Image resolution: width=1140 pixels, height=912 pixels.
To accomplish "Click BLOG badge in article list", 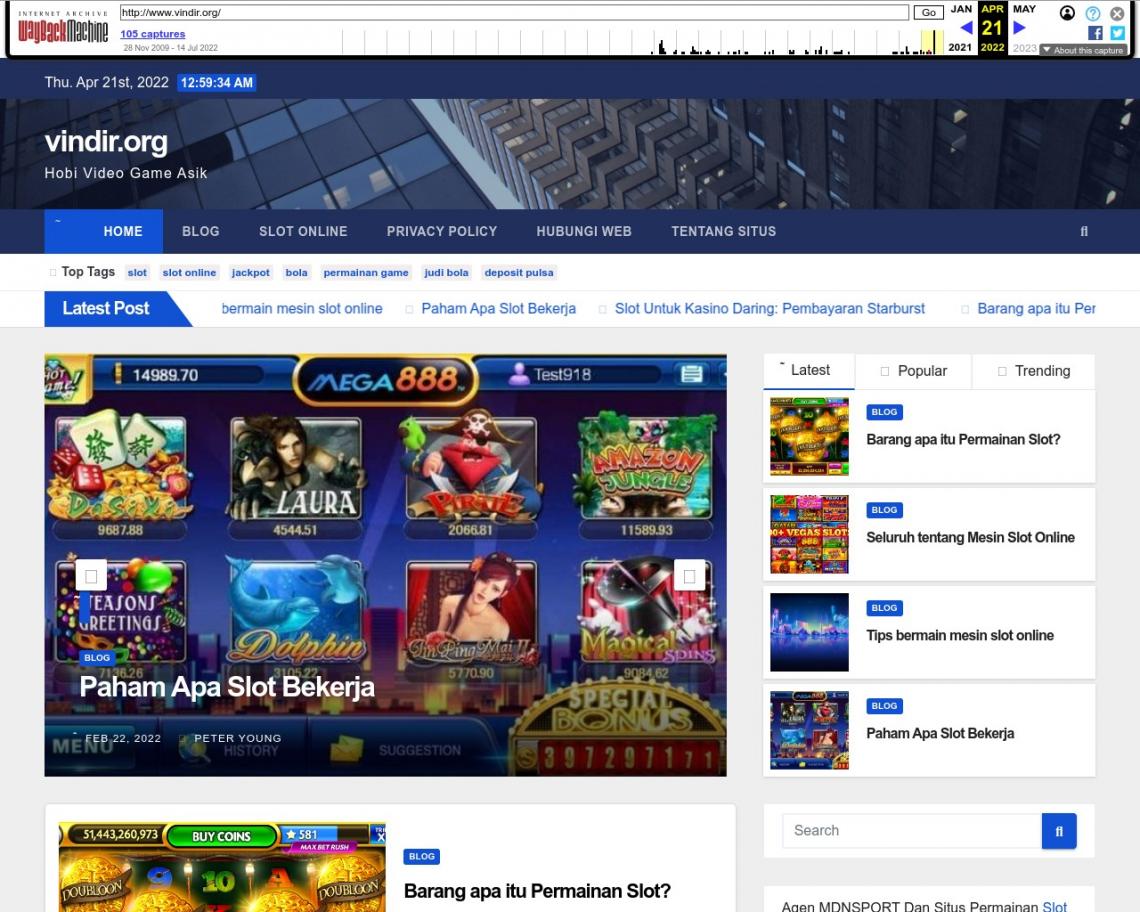I will (x=422, y=857).
